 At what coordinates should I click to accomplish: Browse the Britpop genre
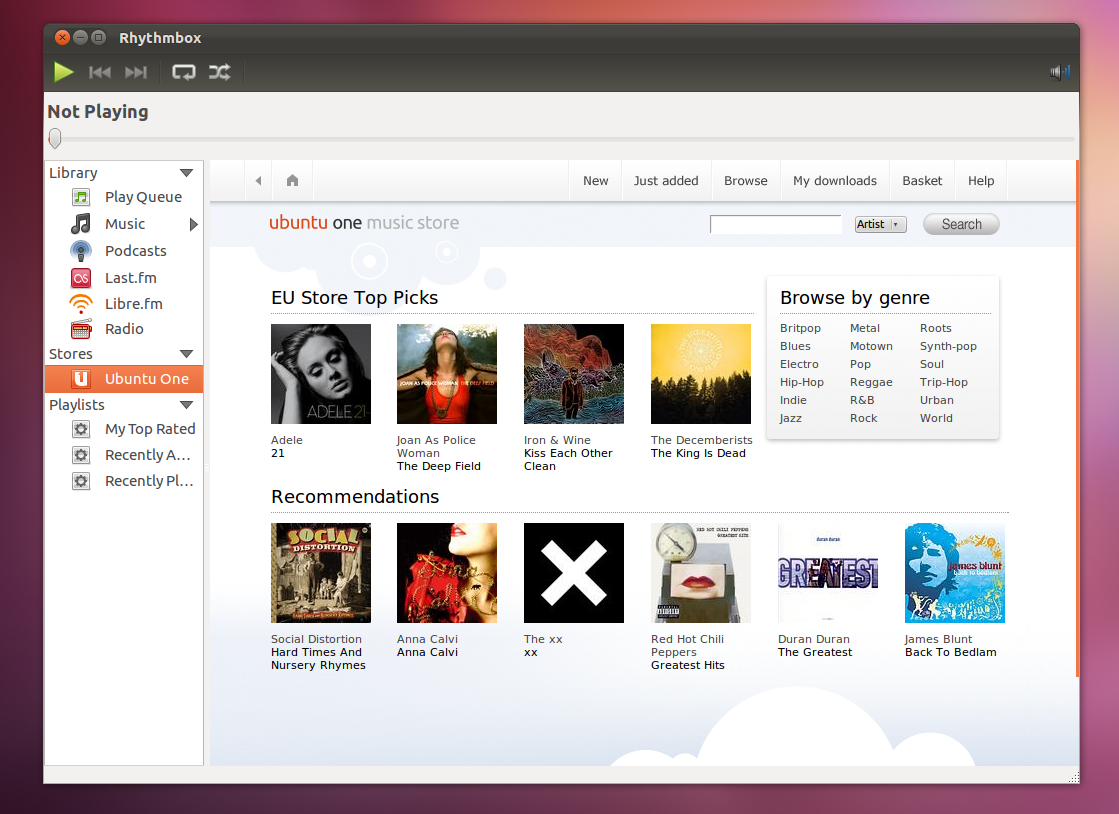pos(800,328)
